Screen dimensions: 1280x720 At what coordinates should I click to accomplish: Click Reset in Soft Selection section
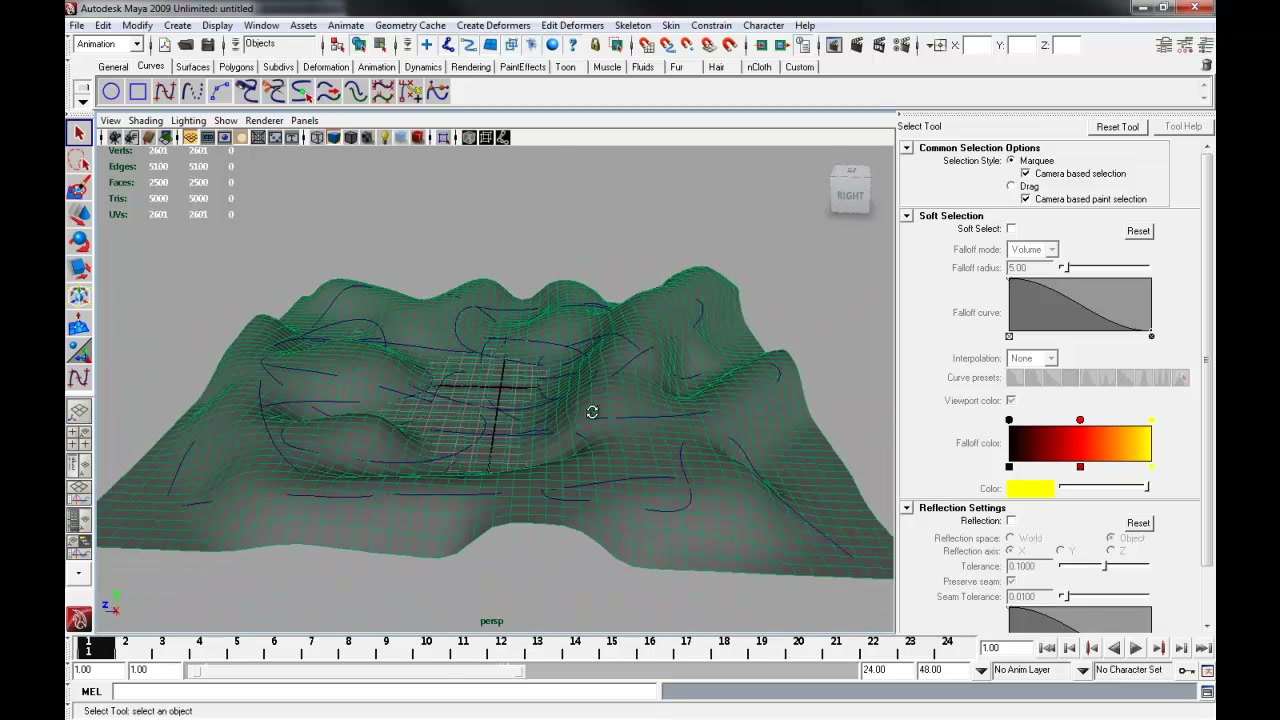pos(1138,231)
